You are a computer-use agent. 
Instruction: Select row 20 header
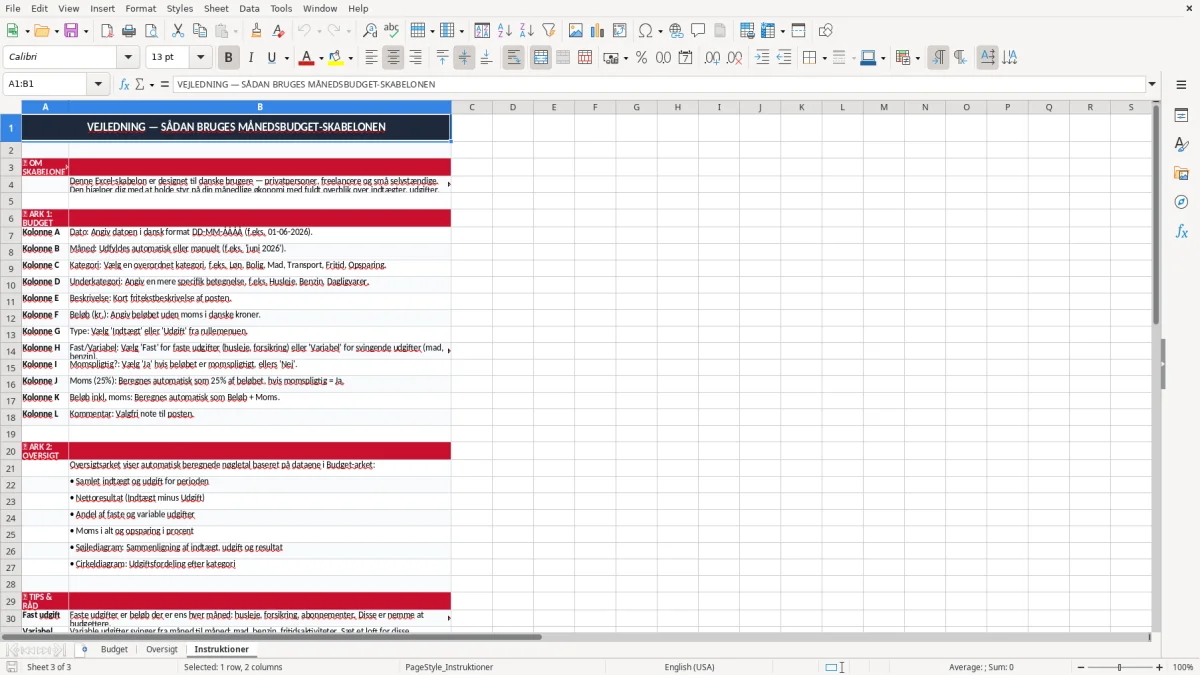pyautogui.click(x=10, y=451)
